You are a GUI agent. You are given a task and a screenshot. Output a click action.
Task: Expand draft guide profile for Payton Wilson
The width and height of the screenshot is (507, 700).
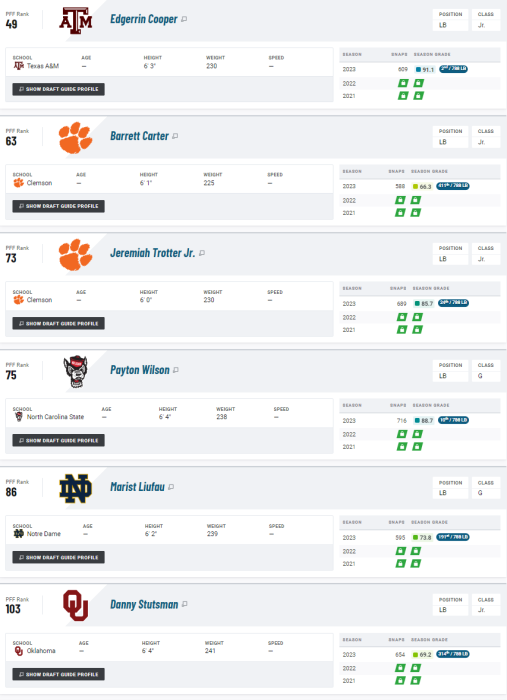click(x=58, y=440)
